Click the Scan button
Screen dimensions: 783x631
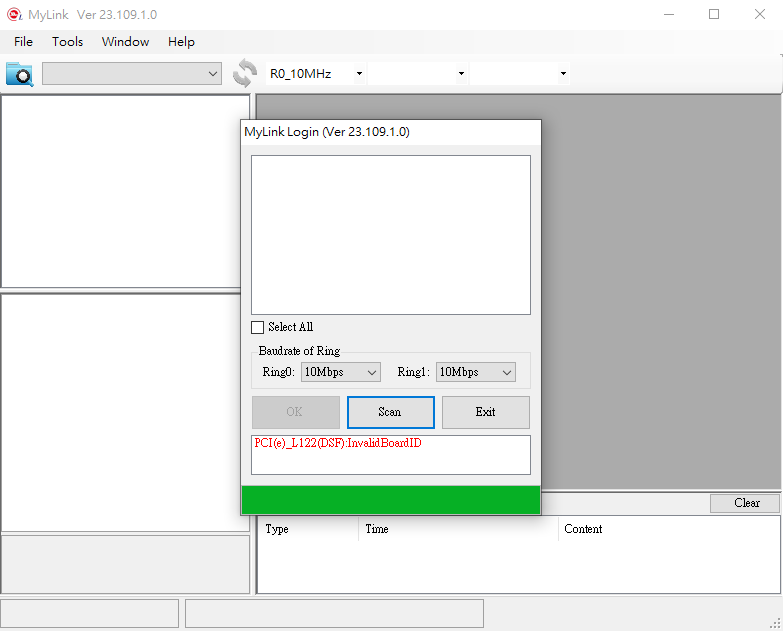(391, 412)
